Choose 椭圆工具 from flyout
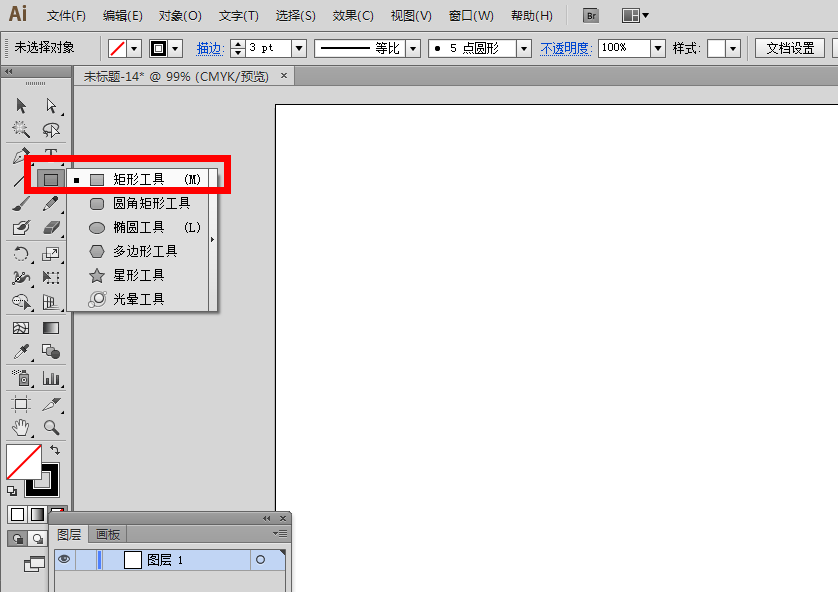Viewport: 838px width, 592px height. coord(140,228)
